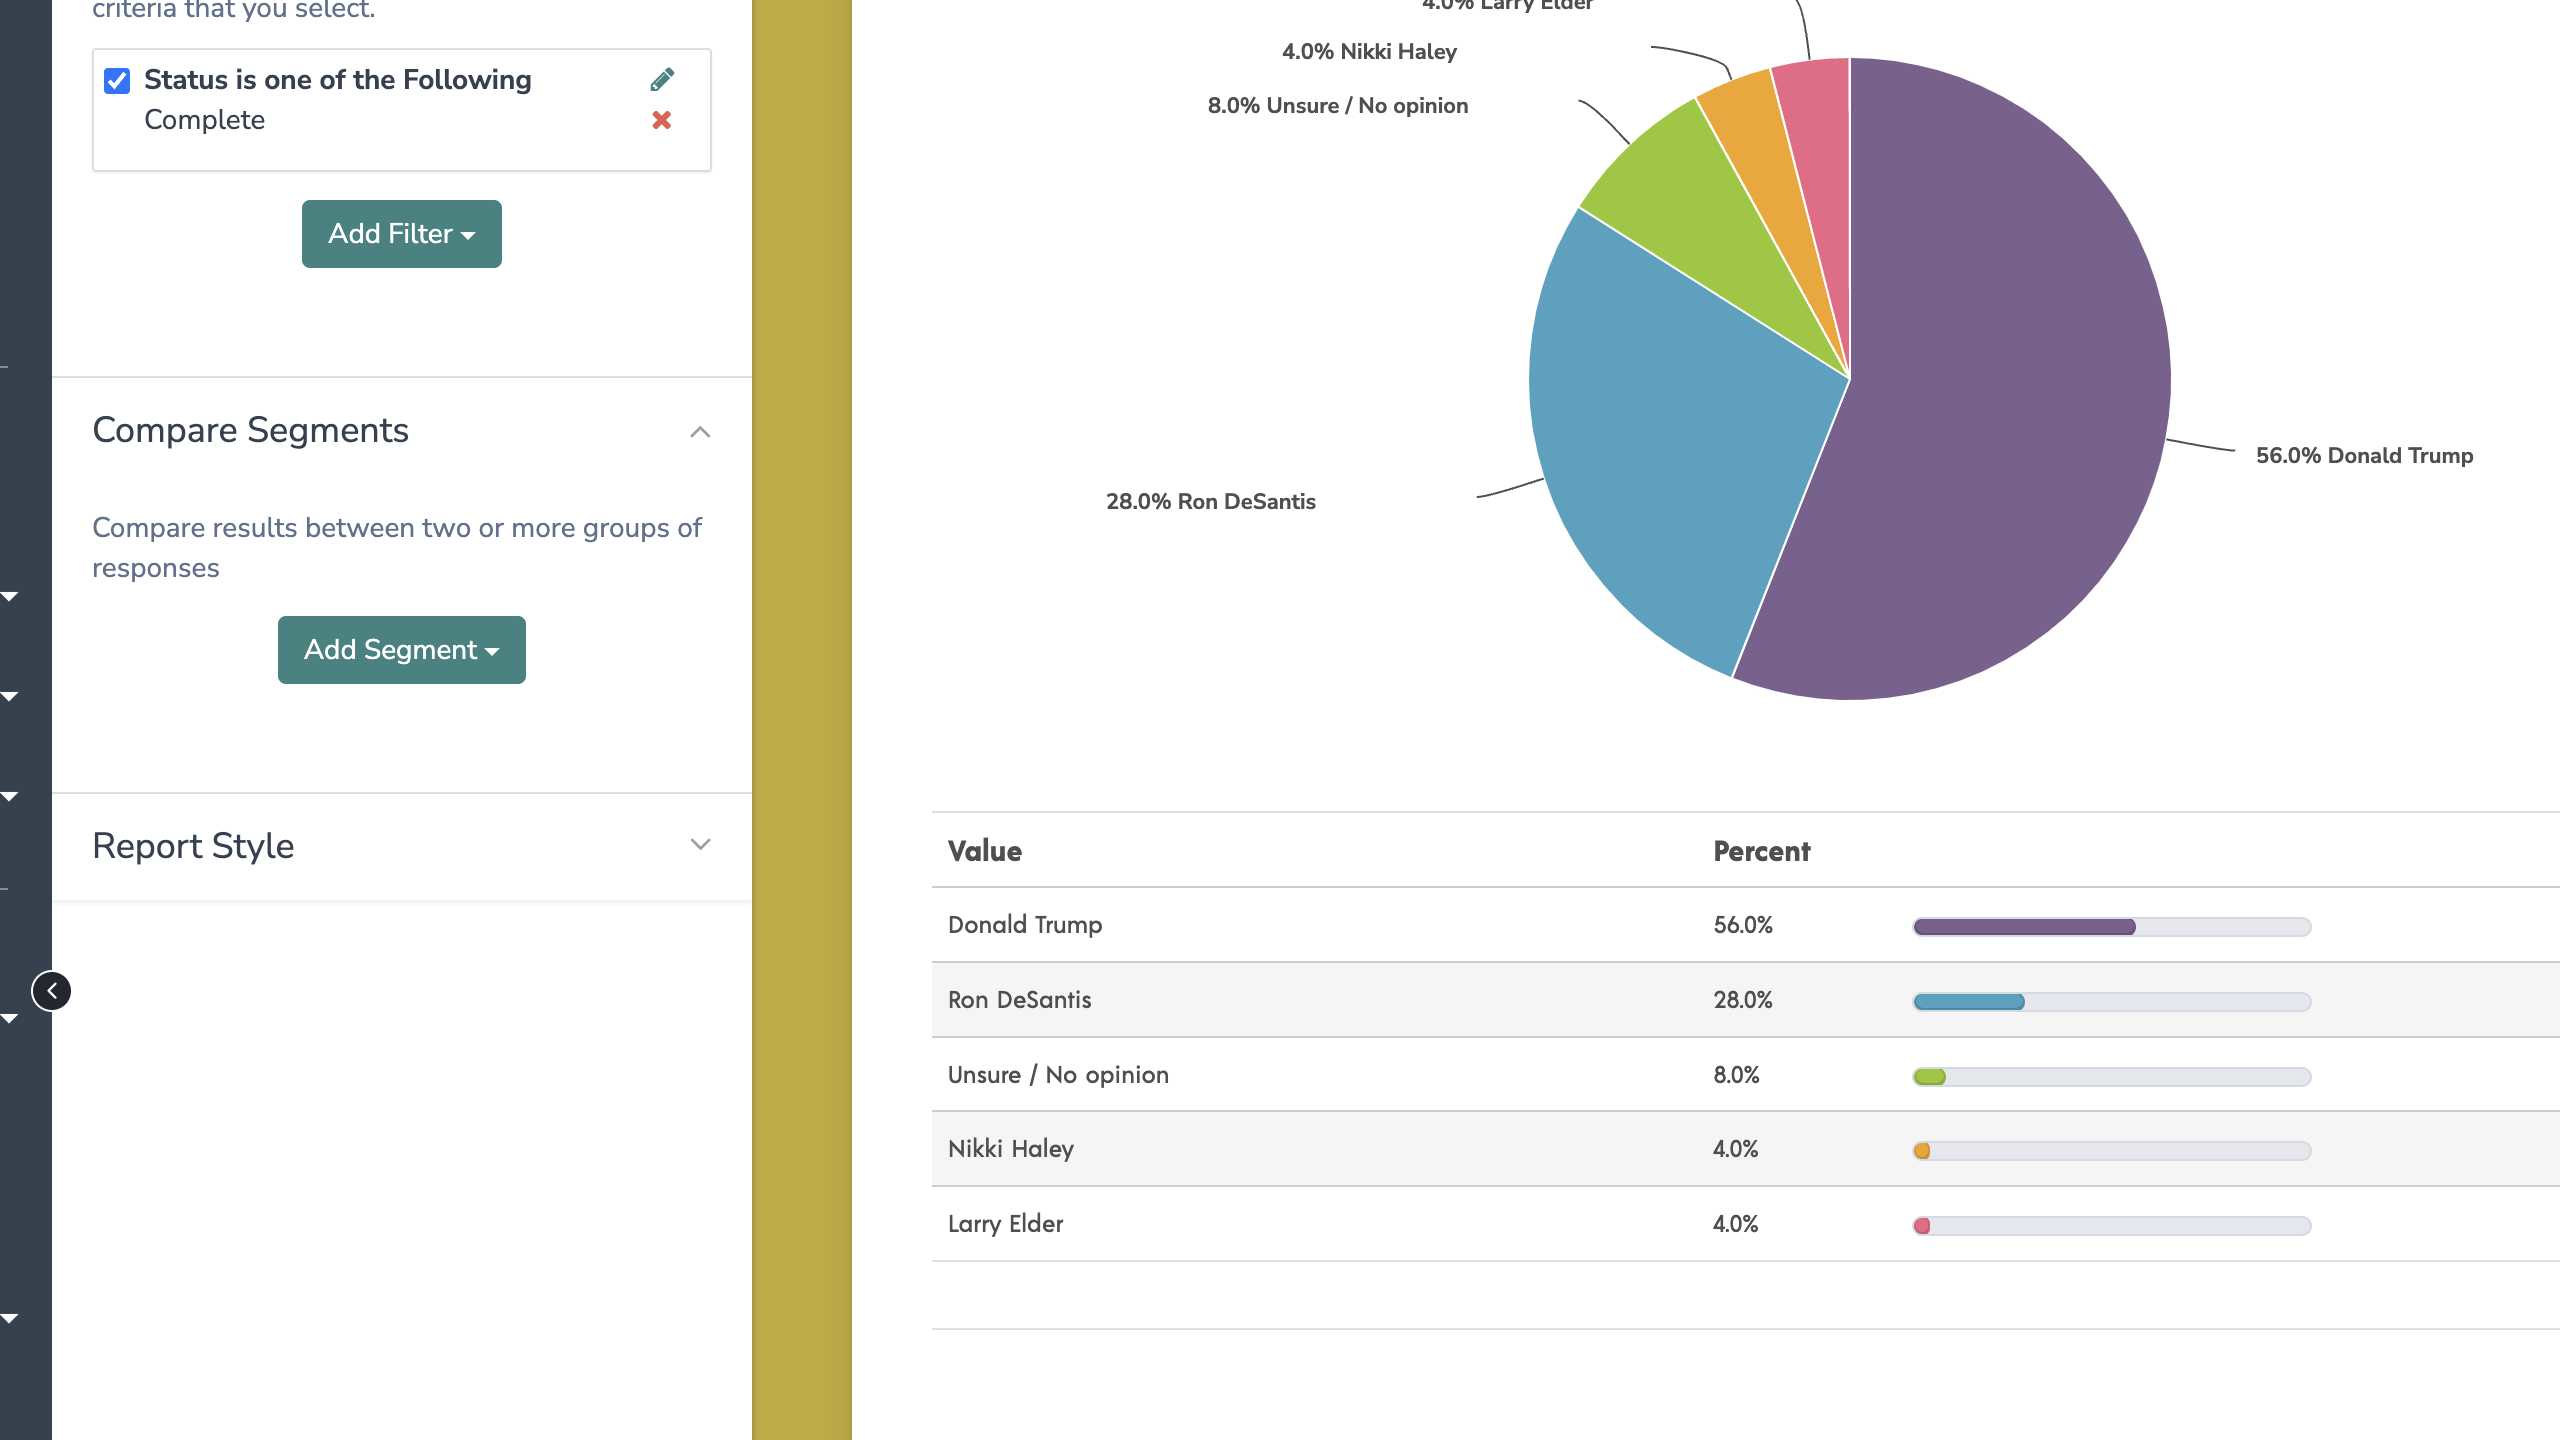
Task: Click the Value column header
Action: click(985, 851)
